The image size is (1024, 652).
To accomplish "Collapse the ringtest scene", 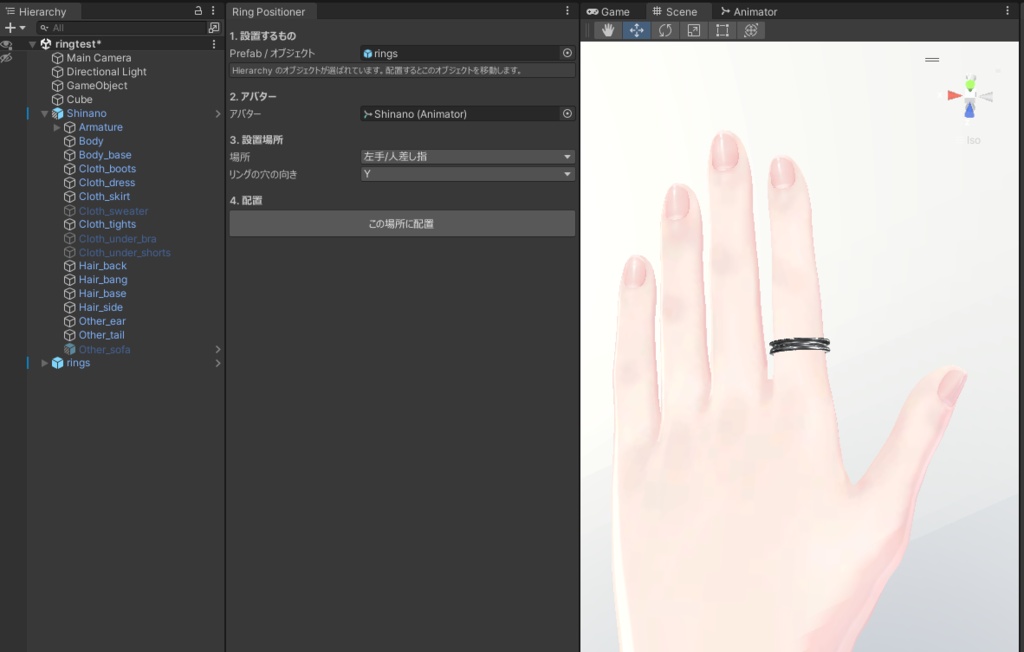I will [x=32, y=44].
